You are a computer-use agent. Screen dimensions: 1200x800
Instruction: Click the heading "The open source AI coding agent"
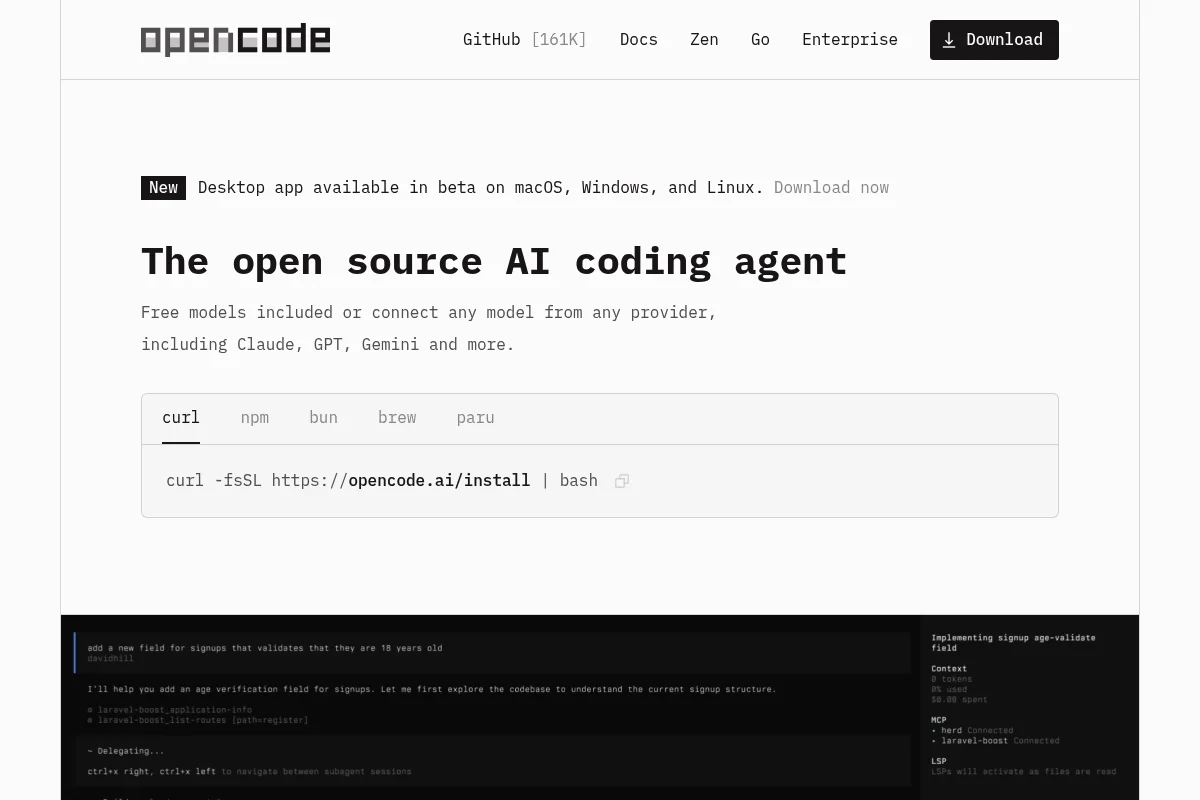click(x=494, y=262)
